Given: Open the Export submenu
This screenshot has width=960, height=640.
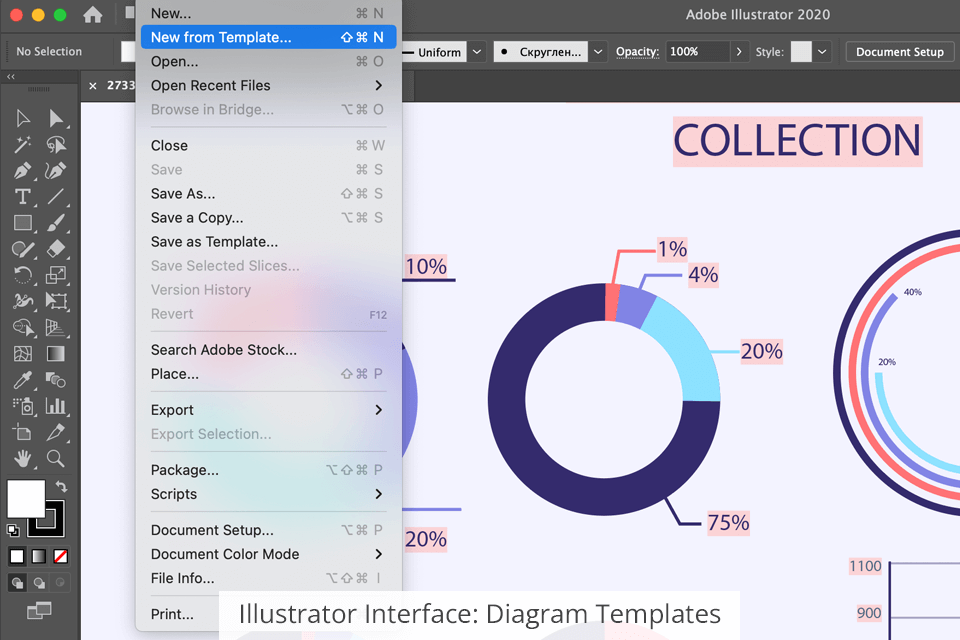Looking at the screenshot, I should [266, 410].
